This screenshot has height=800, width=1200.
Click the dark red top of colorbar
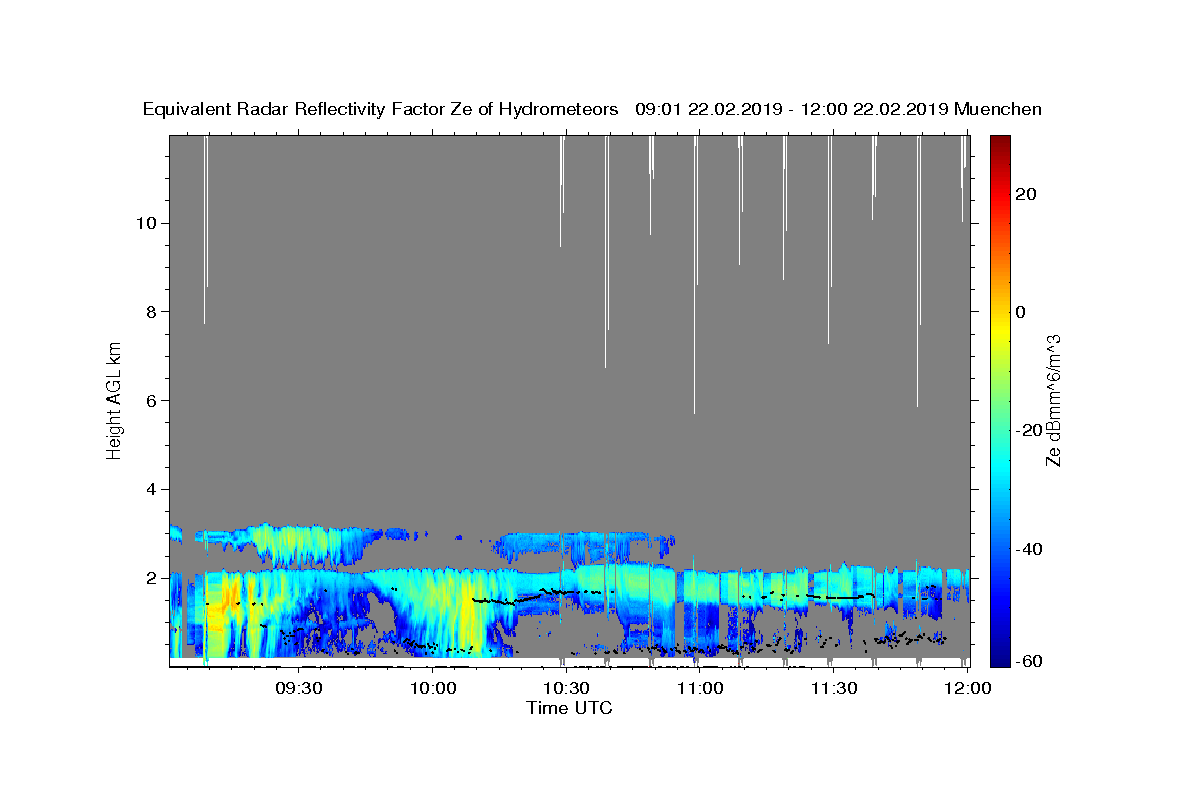coord(999,142)
